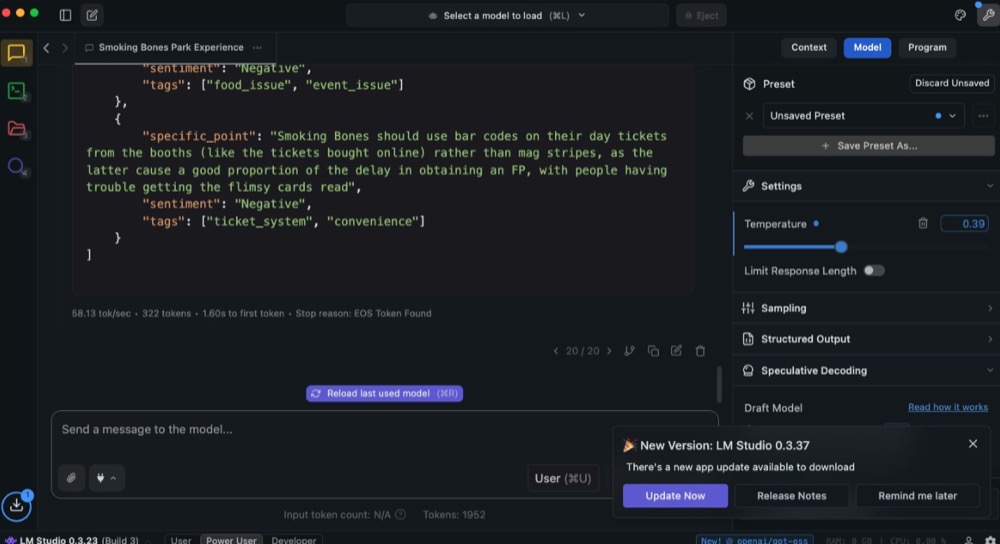Click the Temperature slider handle
This screenshot has width=1000, height=544.
(x=841, y=246)
